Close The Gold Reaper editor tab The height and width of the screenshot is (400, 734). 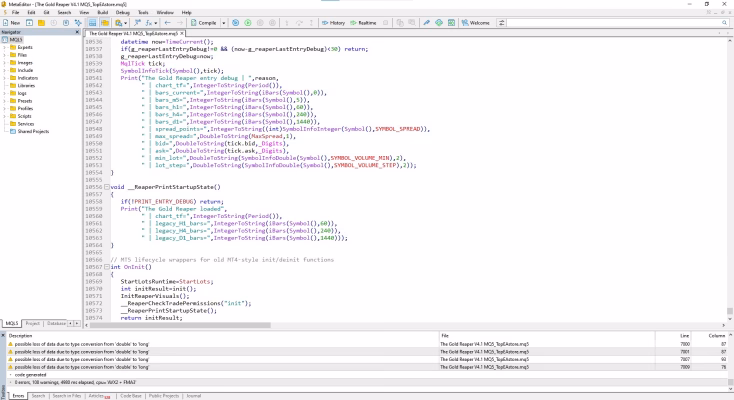182,33
